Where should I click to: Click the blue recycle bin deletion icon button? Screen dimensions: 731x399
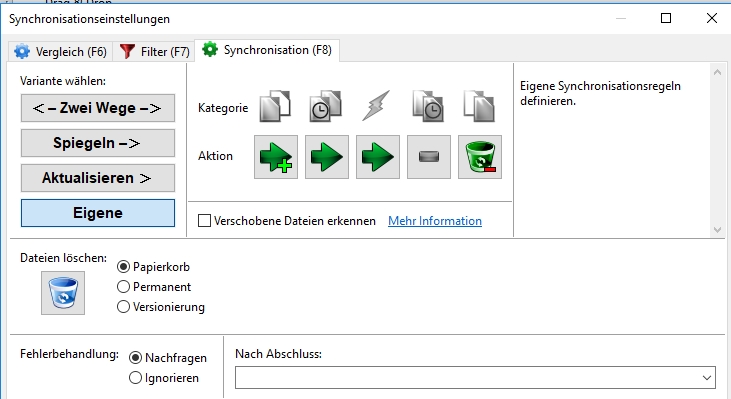63,293
